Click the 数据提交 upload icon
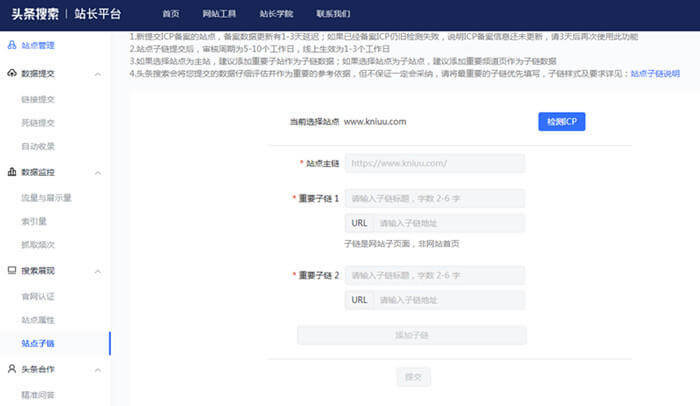 point(11,74)
